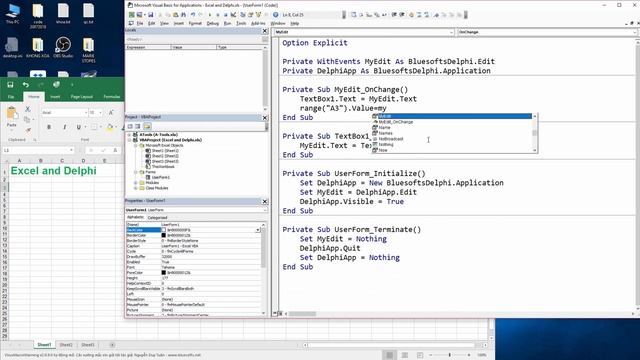Open Excel Name Box dropdown arrow
This screenshot has height=360, width=640.
click(71, 150)
